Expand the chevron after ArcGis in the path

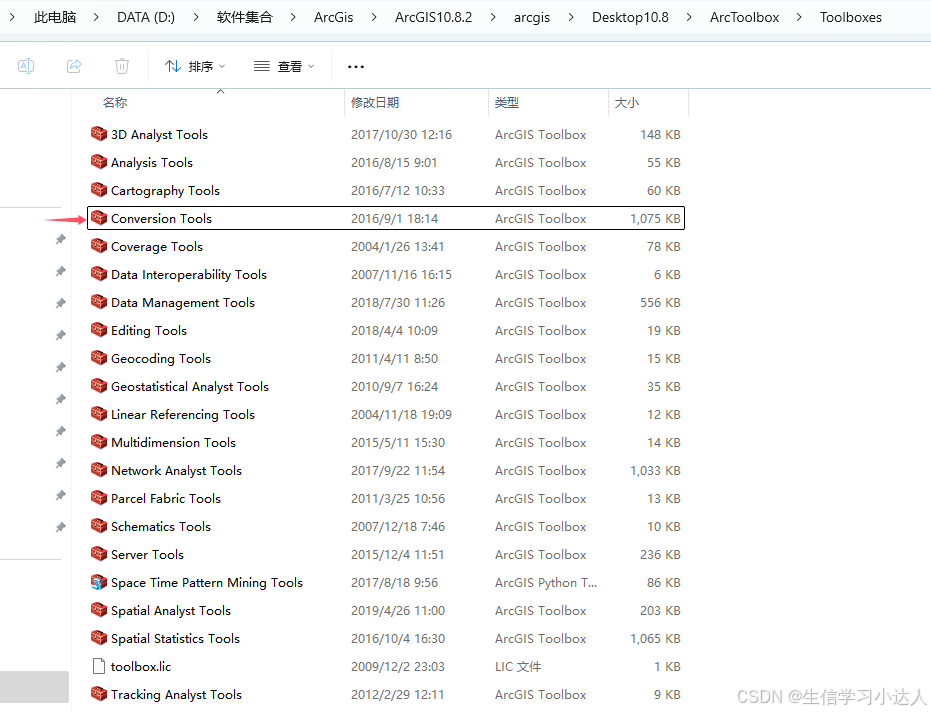[x=374, y=17]
